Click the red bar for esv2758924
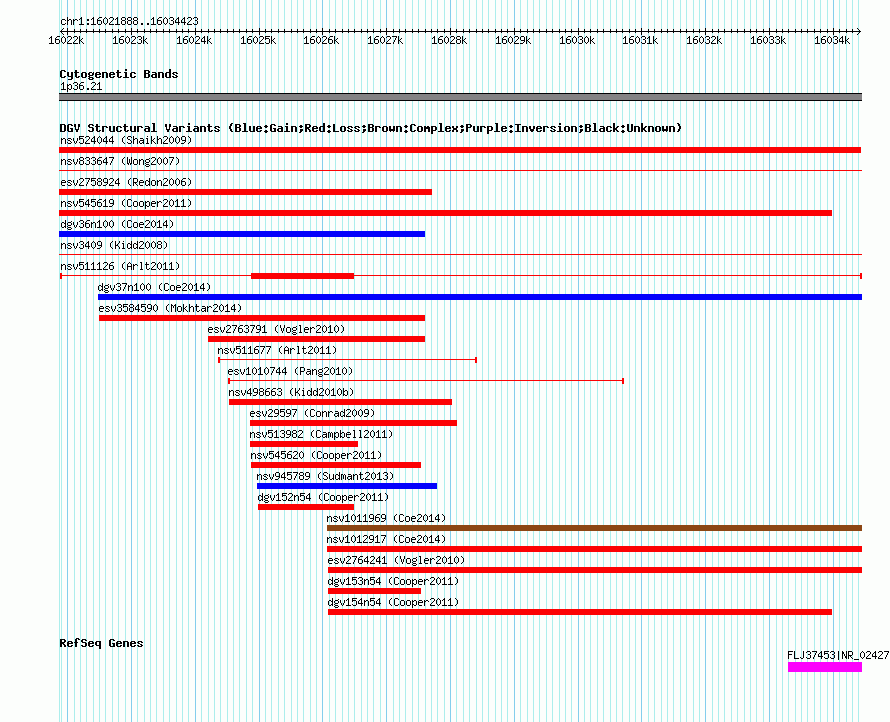This screenshot has height=722, width=890. point(245,192)
